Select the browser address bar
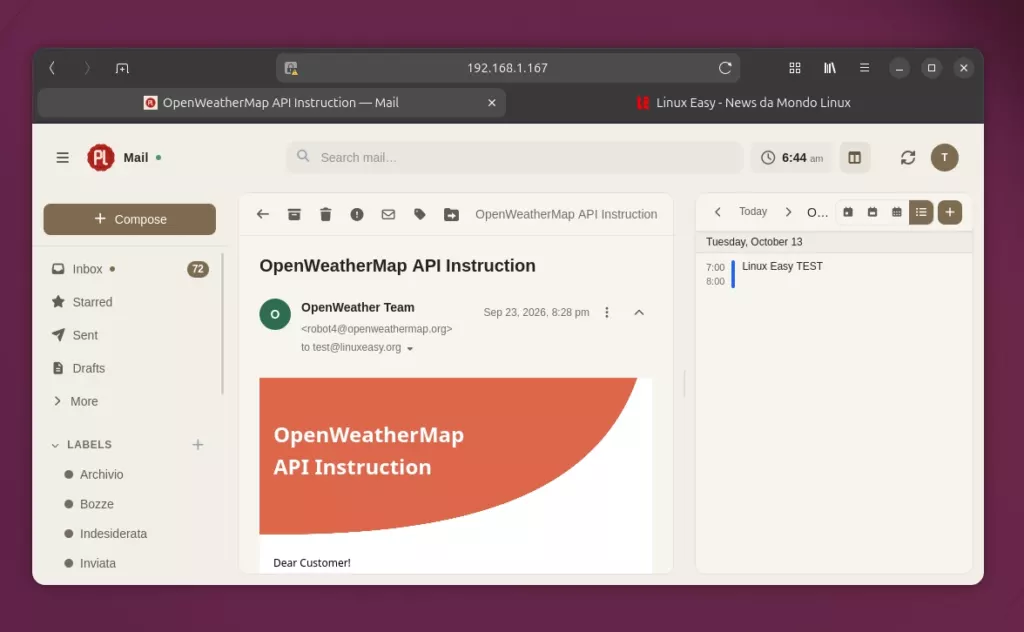1024x632 pixels. coord(507,68)
